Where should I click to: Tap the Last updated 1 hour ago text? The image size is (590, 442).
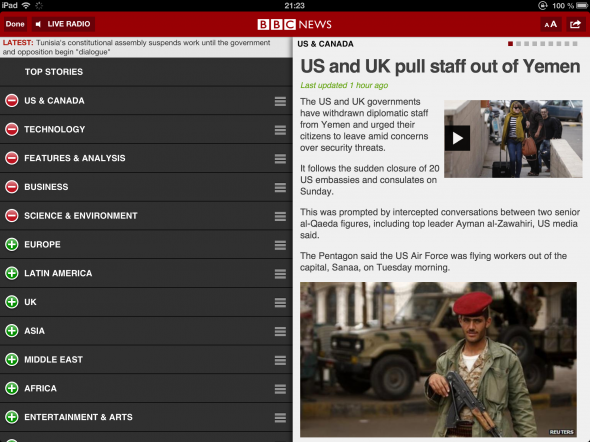tap(344, 85)
